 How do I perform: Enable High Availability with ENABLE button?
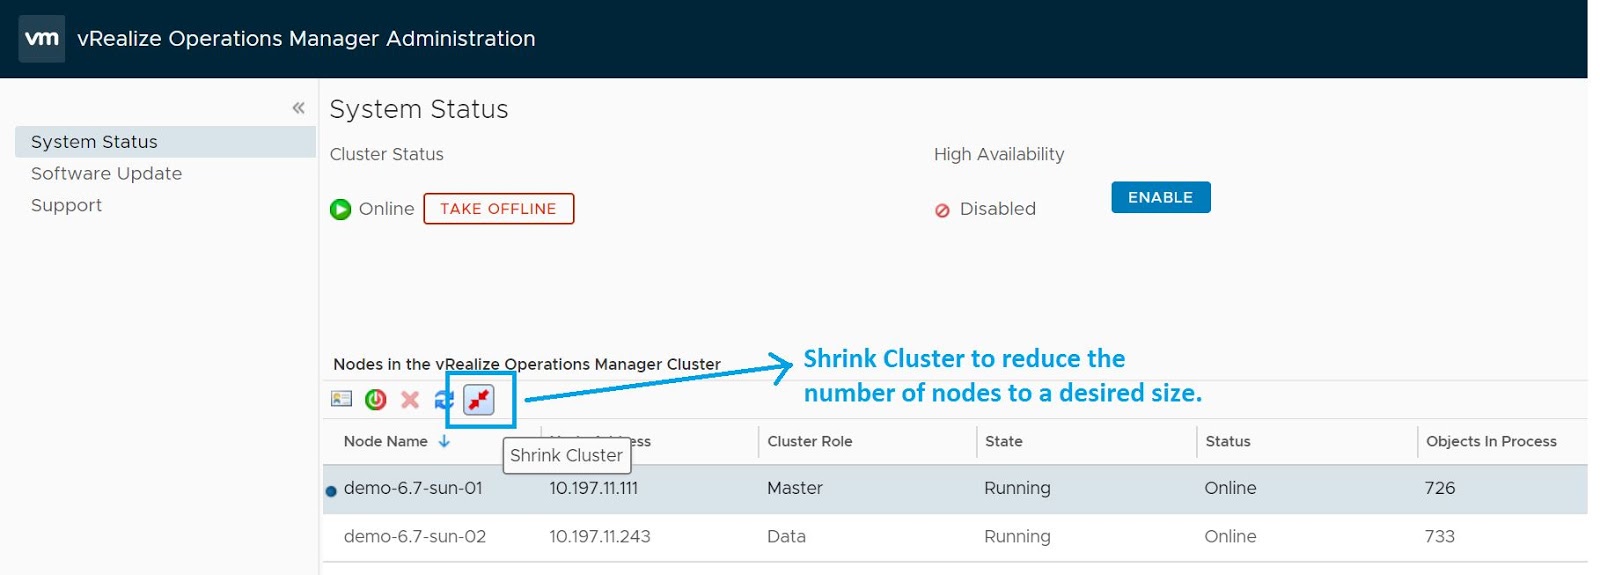(1160, 198)
